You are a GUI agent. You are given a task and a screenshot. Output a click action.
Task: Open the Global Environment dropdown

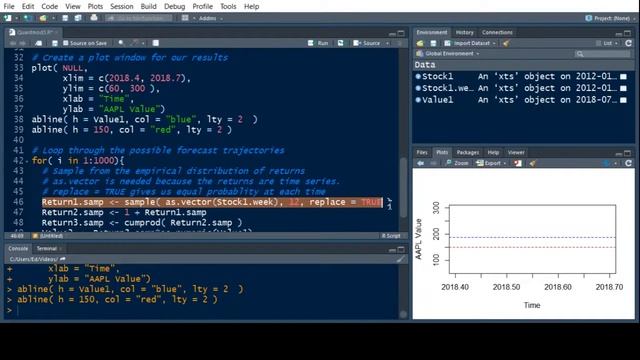point(448,53)
